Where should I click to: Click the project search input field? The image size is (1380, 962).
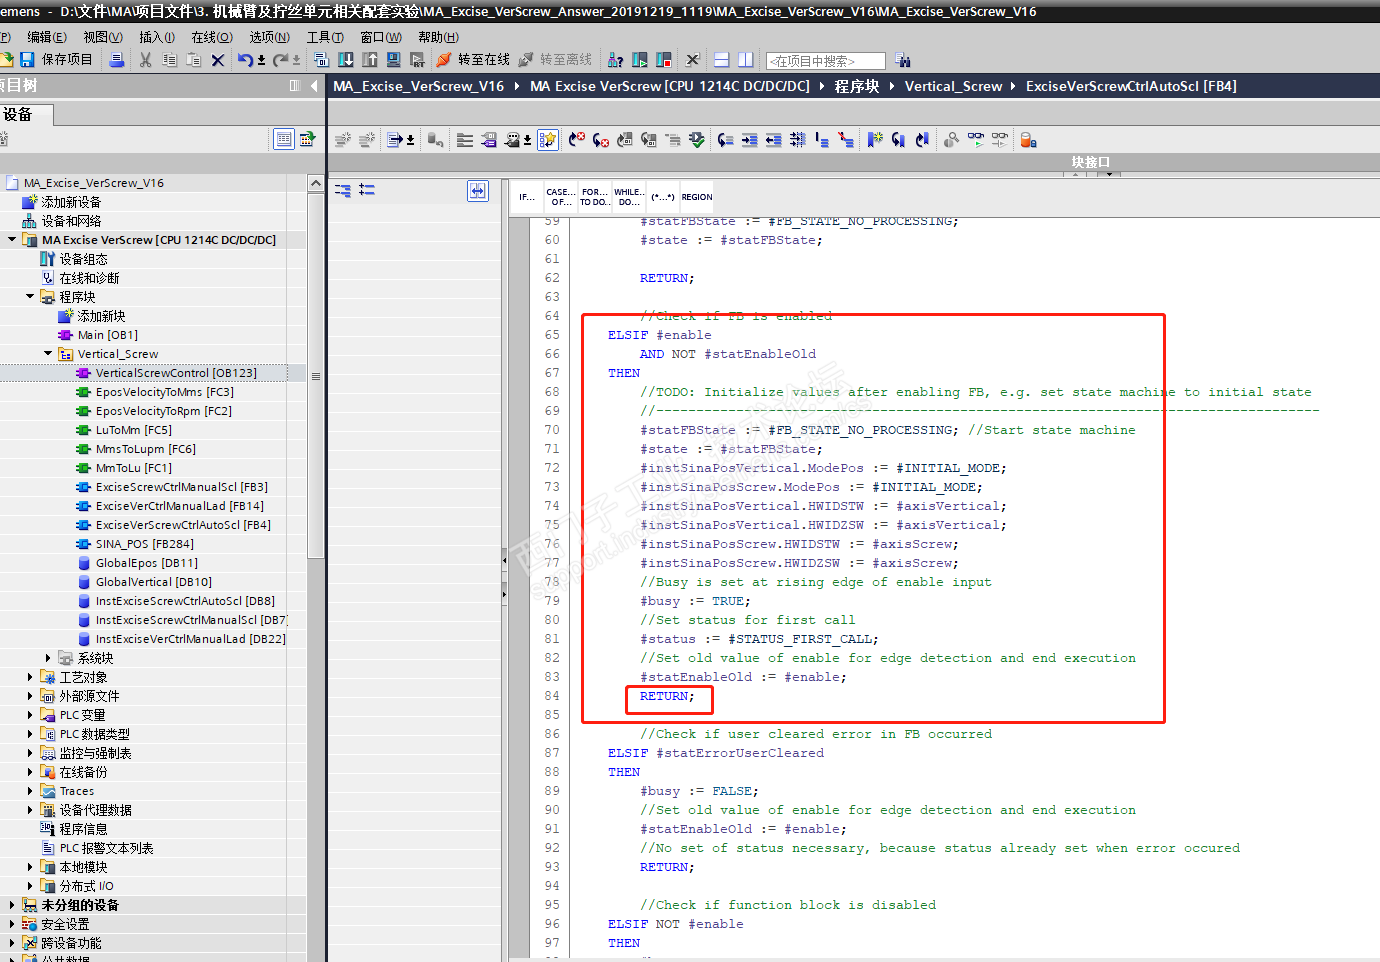tap(825, 61)
